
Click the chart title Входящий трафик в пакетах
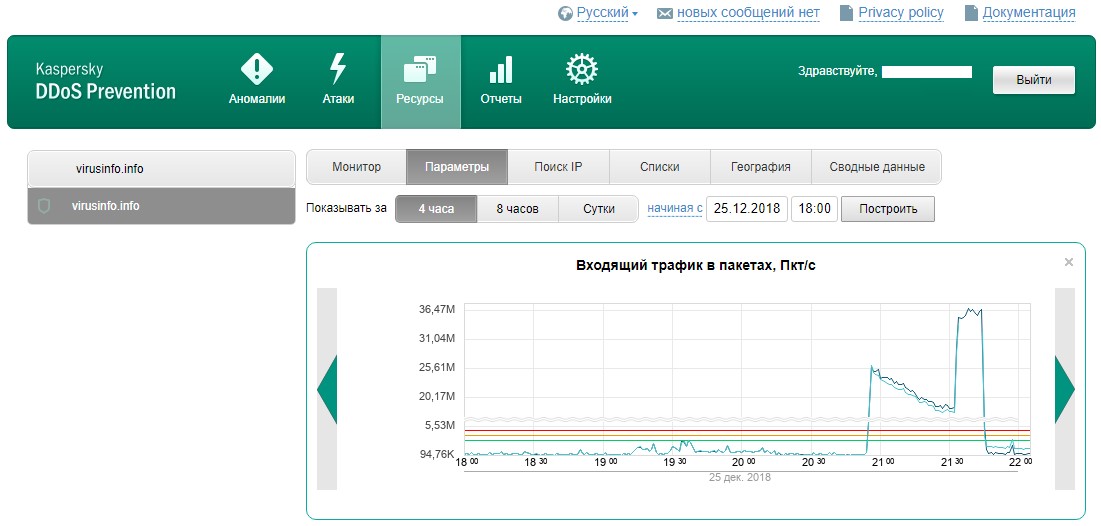click(x=695, y=265)
